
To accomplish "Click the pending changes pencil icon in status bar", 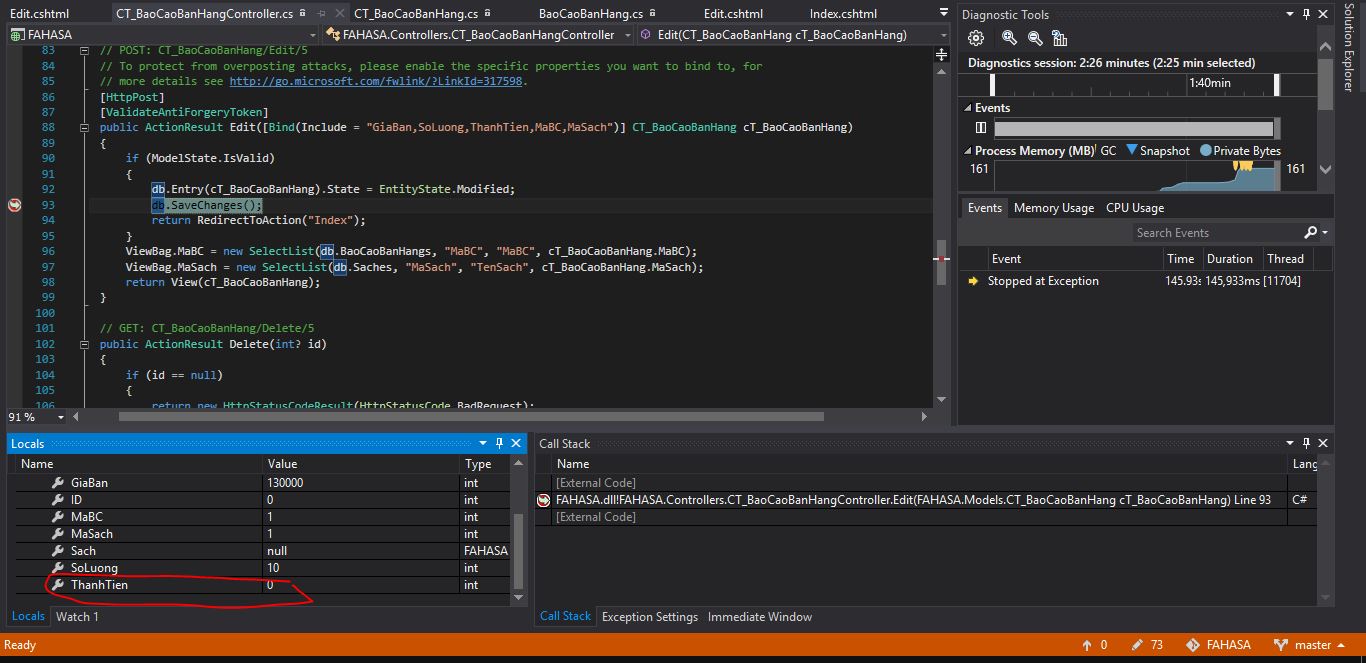I will (1136, 645).
